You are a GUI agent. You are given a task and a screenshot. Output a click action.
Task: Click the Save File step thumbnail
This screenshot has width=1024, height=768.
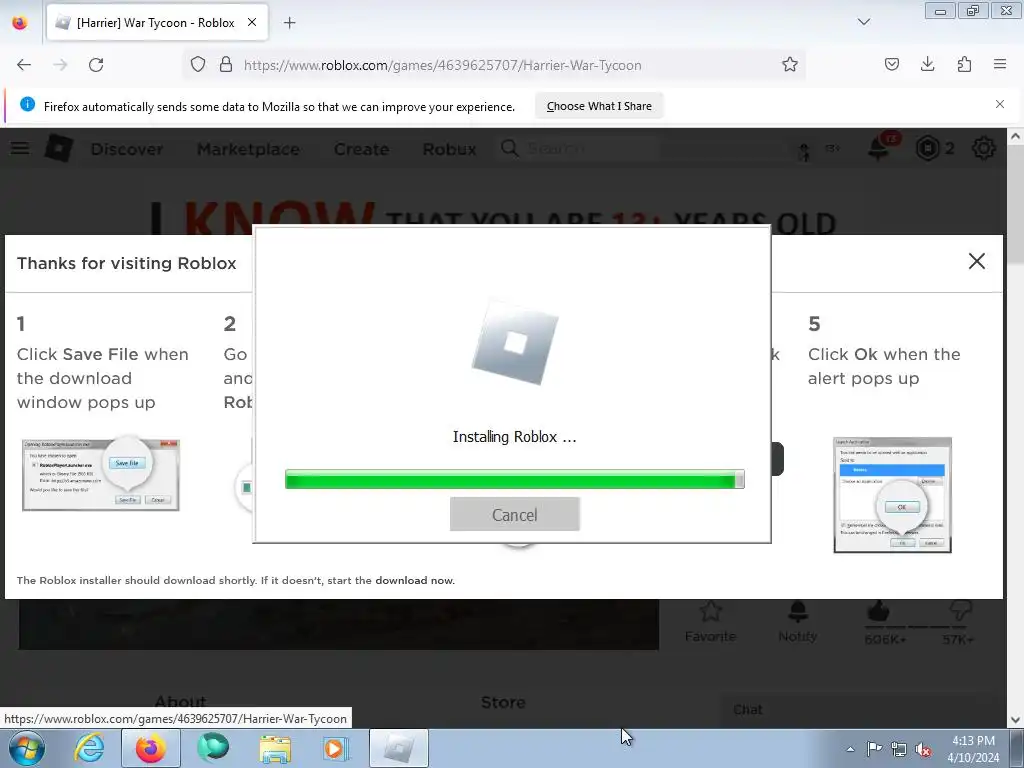(x=101, y=475)
